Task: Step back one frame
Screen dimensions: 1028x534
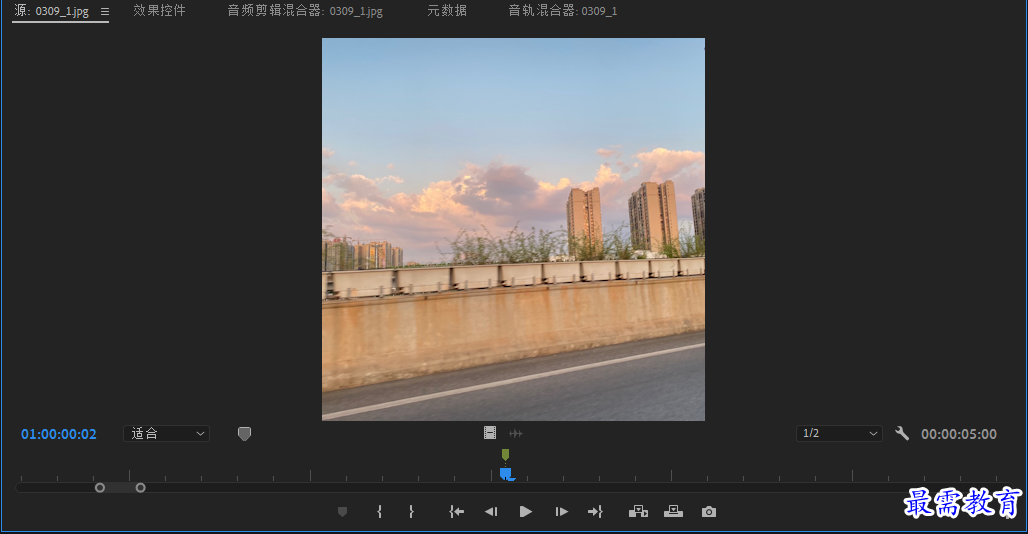Action: (x=491, y=512)
